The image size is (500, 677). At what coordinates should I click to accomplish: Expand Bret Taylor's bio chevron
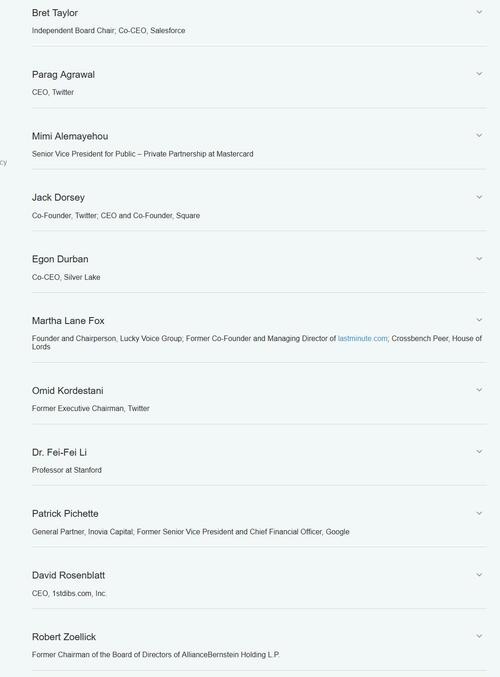point(479,12)
